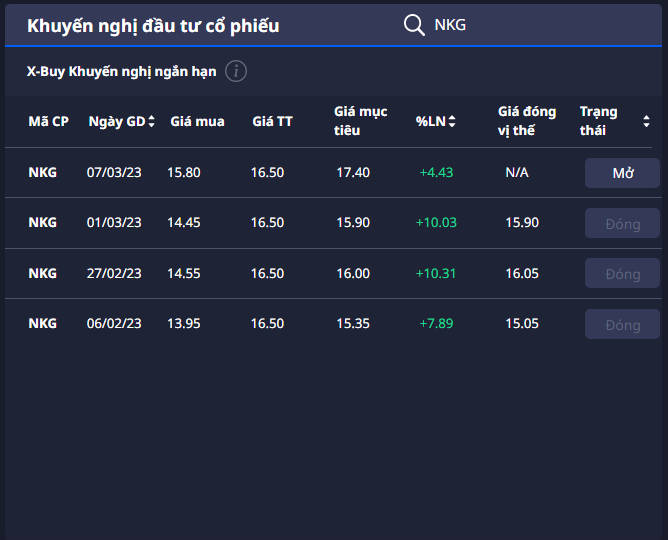This screenshot has height=540, width=668.
Task: Click Đóng button for 06/02/23 row
Action: 622,324
